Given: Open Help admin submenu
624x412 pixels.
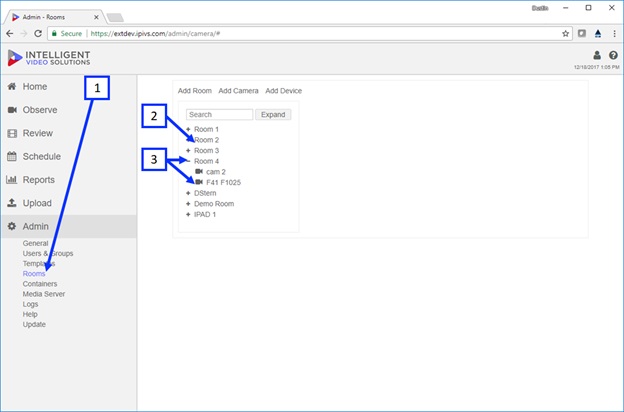Looking at the screenshot, I should tap(30, 314).
